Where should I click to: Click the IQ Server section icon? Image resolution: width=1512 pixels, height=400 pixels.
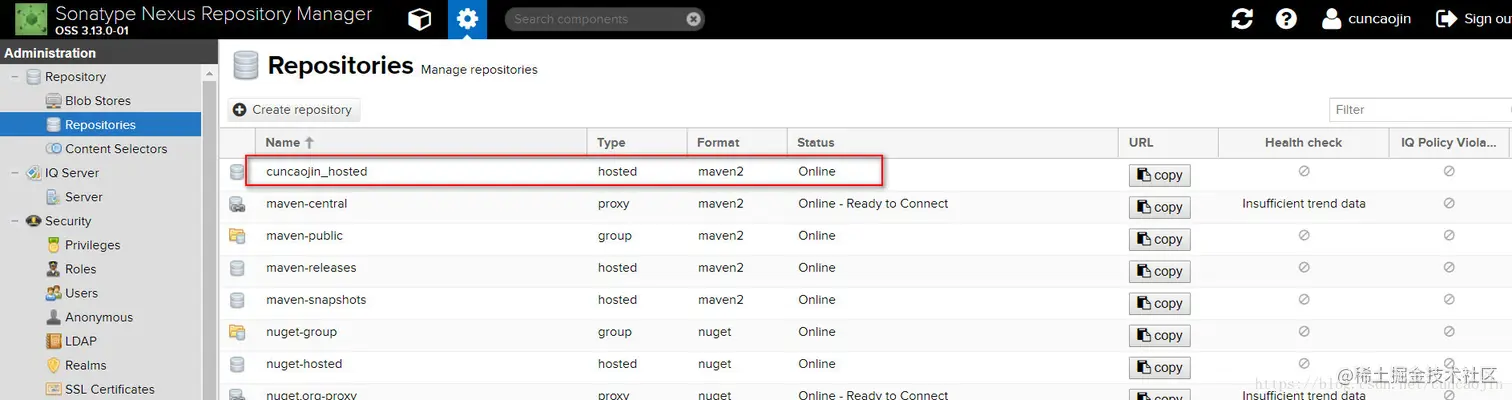tap(34, 173)
